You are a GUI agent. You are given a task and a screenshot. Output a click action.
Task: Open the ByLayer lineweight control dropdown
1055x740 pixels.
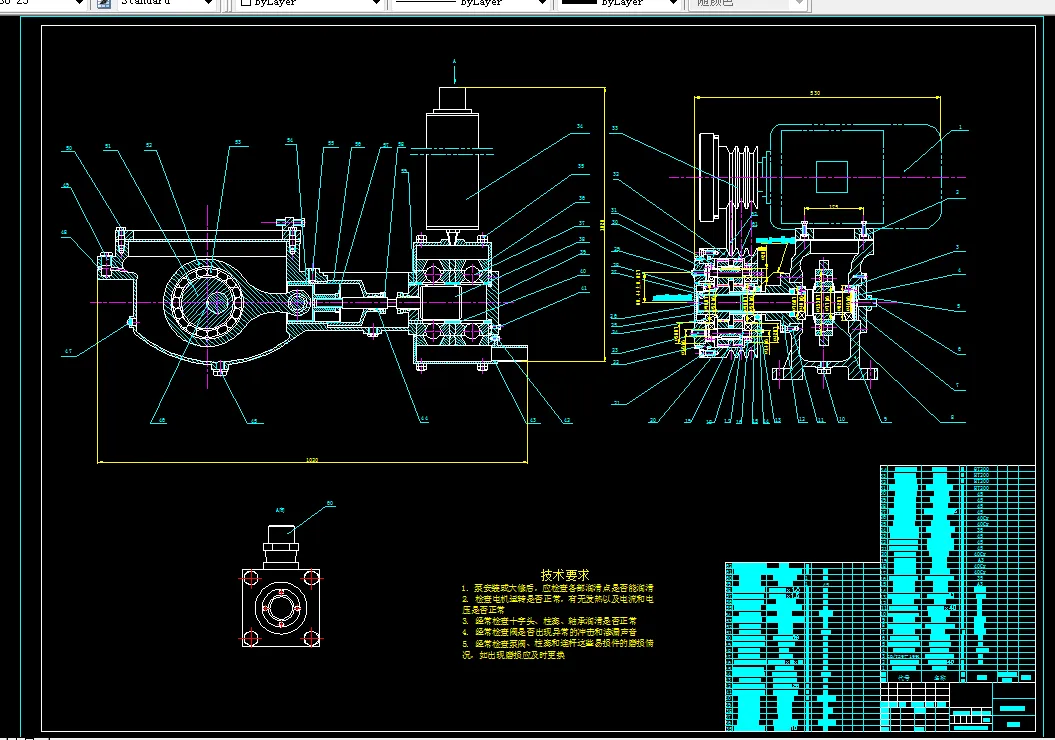pos(619,3)
